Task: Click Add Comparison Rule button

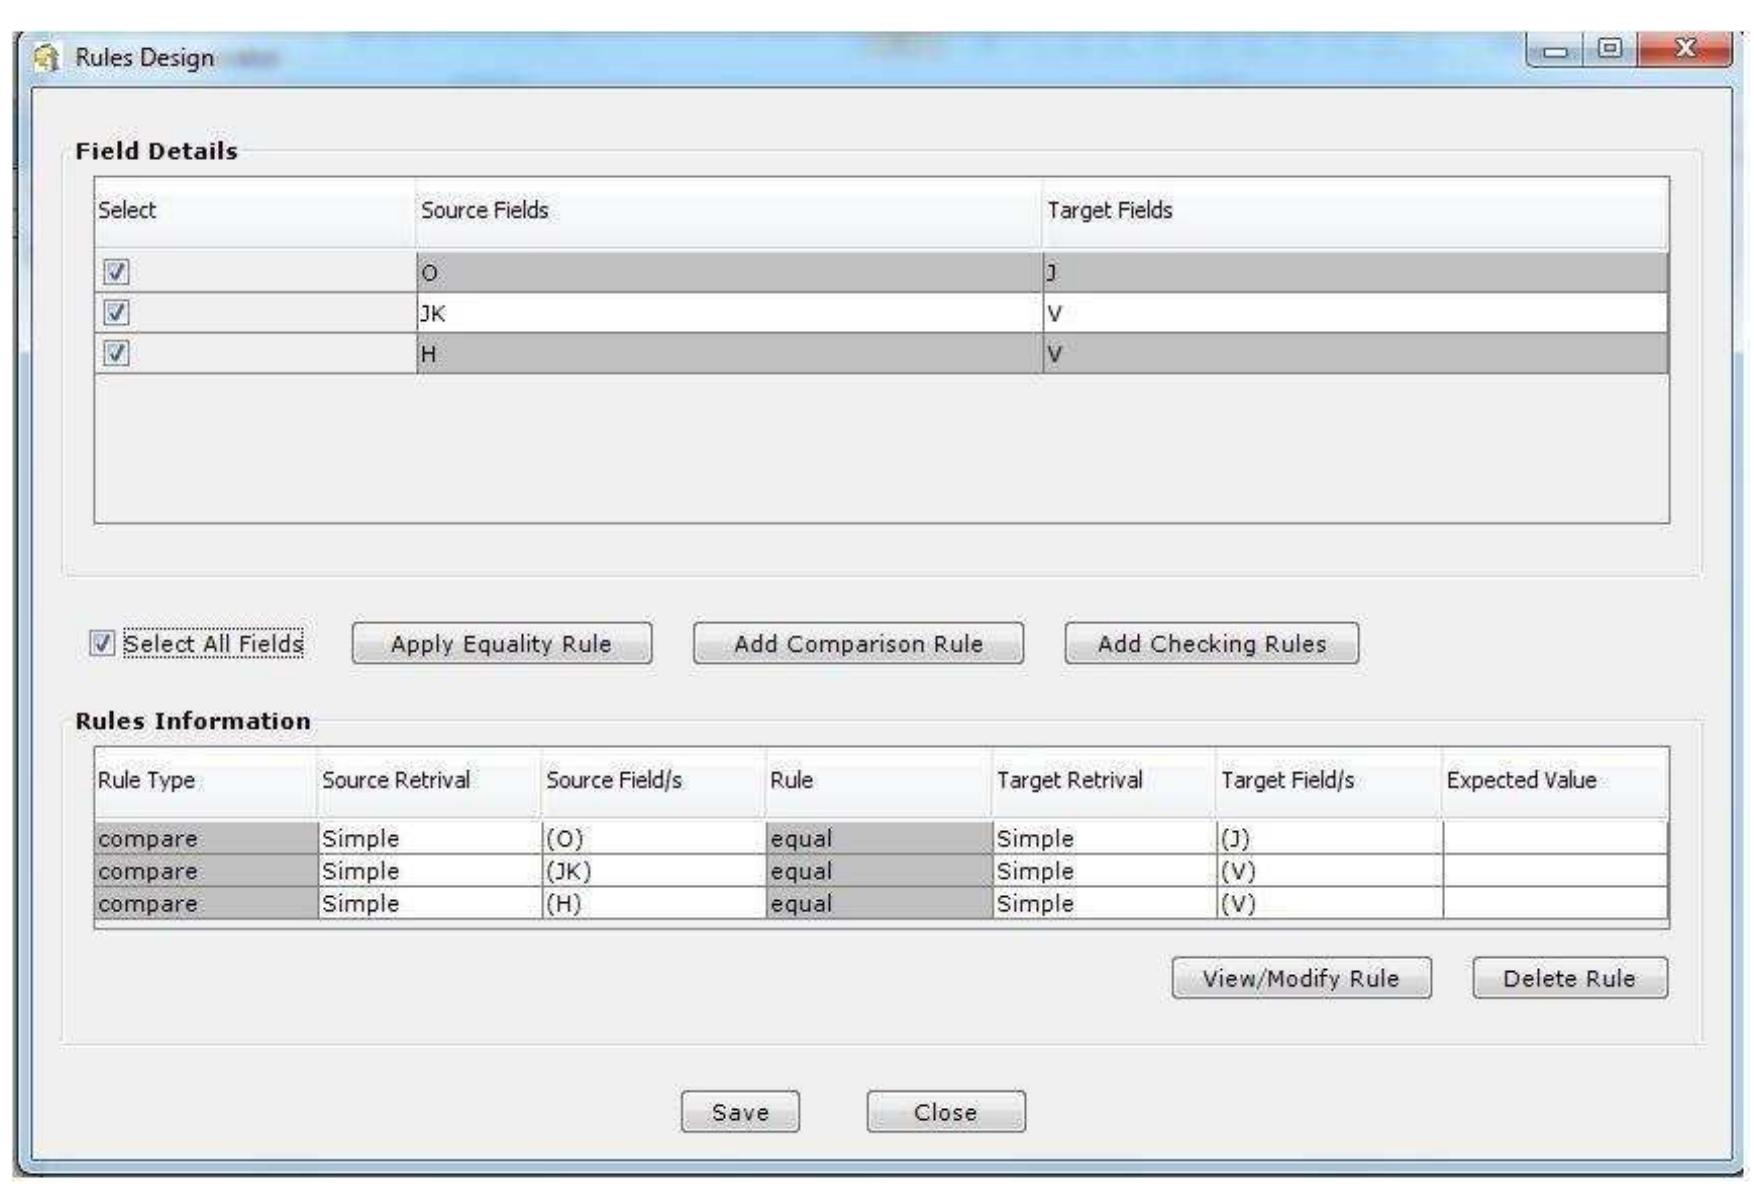Action: (x=858, y=643)
